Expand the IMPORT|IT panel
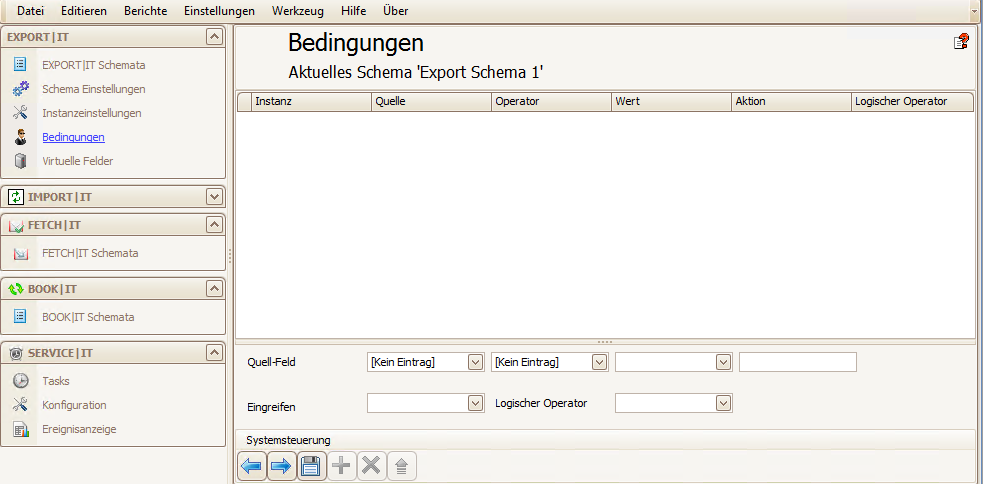This screenshot has width=983, height=484. (x=214, y=197)
